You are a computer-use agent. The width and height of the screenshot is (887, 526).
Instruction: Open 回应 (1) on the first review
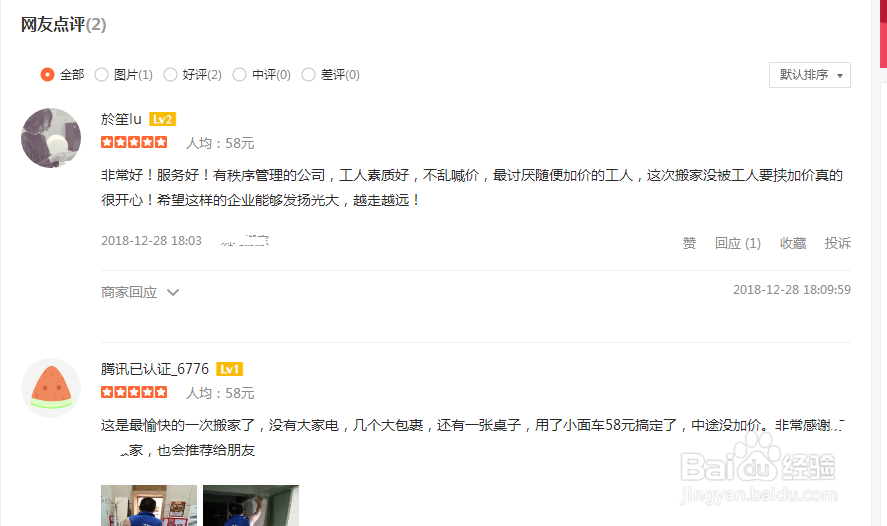pyautogui.click(x=738, y=243)
